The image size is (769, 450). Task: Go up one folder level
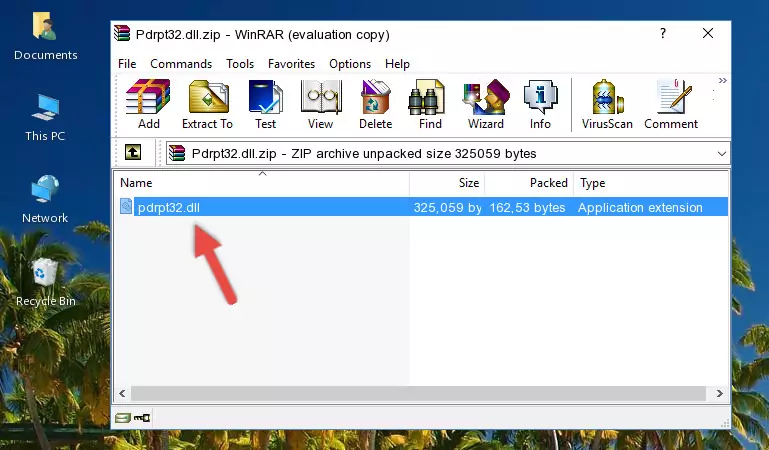point(133,152)
